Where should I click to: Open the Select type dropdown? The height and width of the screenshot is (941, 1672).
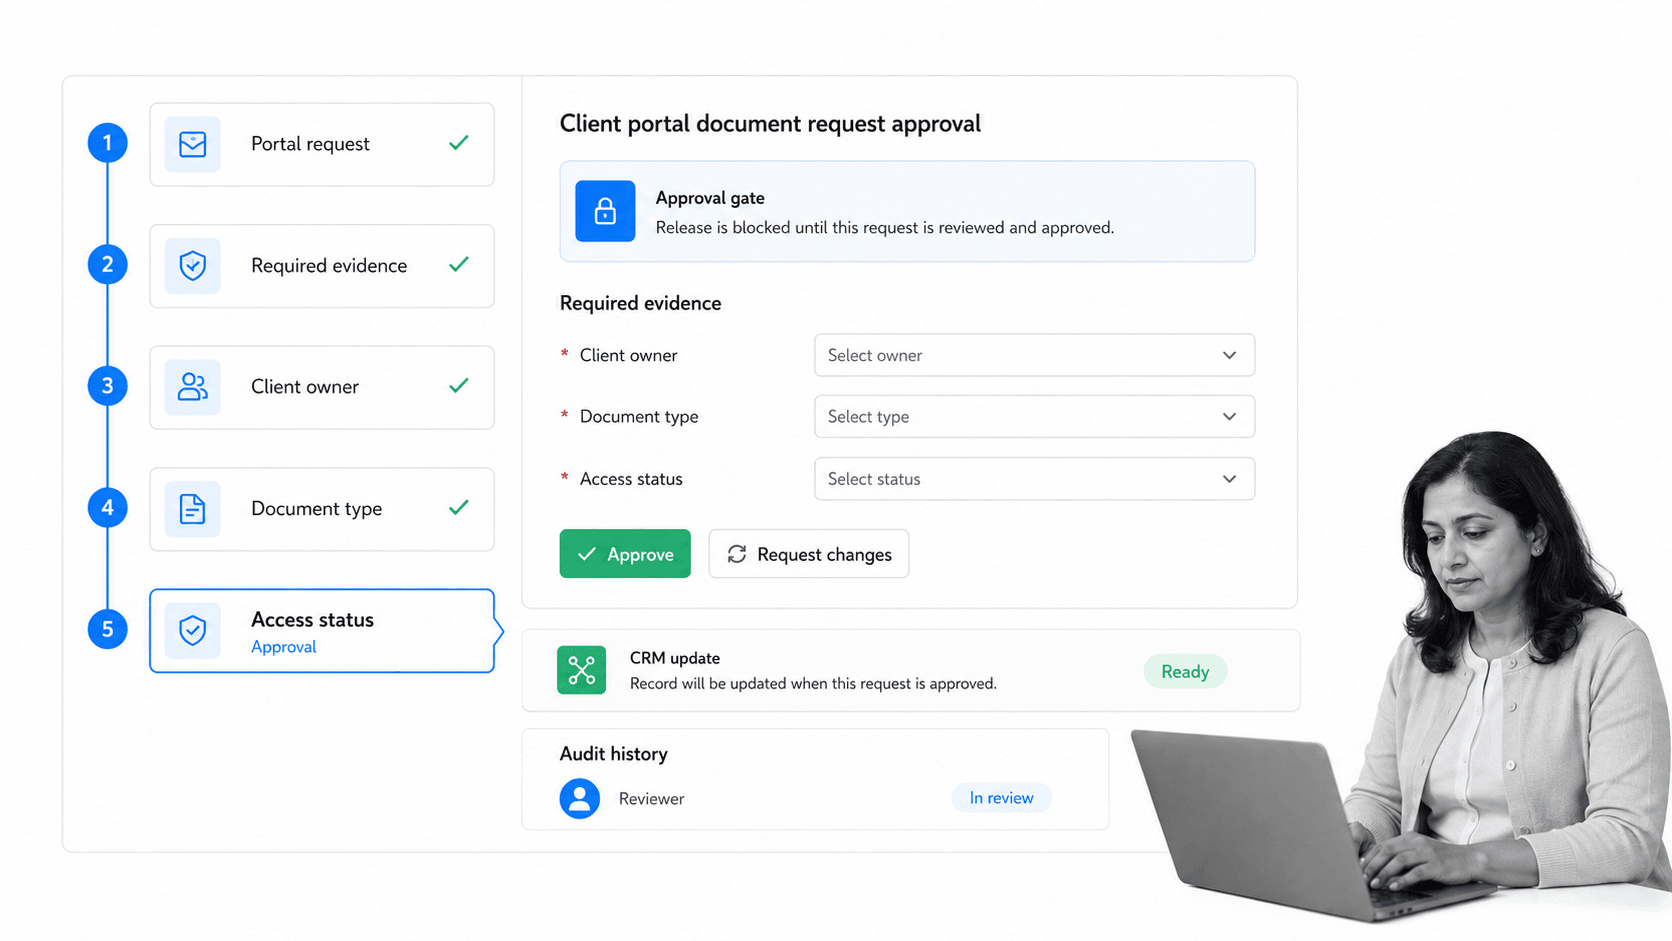click(1034, 416)
